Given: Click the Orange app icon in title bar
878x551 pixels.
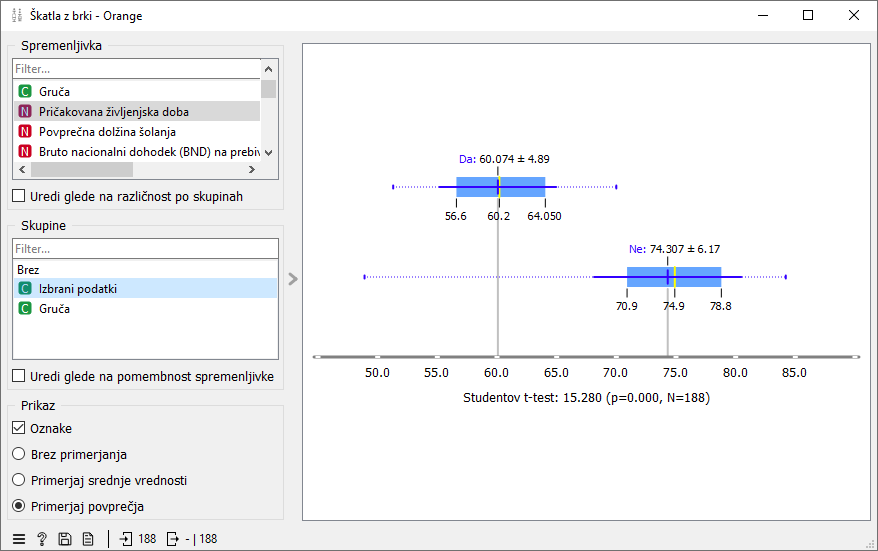Looking at the screenshot, I should [17, 15].
